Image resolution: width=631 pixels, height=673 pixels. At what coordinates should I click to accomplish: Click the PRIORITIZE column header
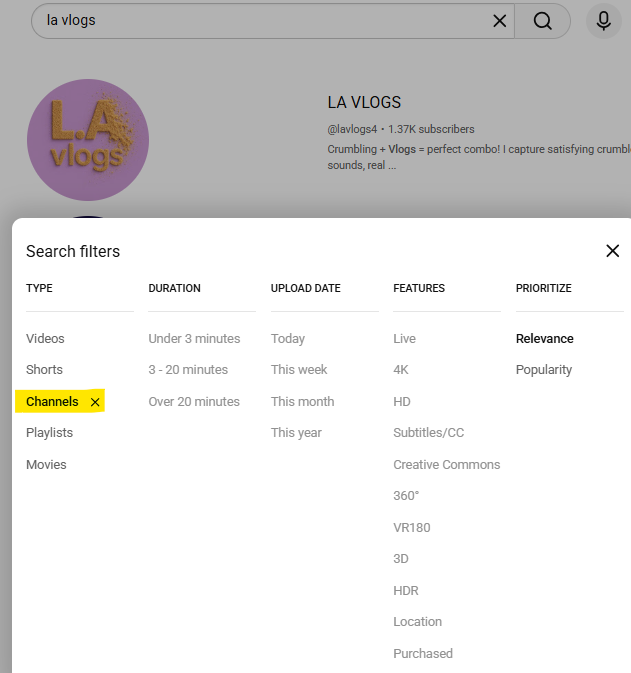(543, 288)
